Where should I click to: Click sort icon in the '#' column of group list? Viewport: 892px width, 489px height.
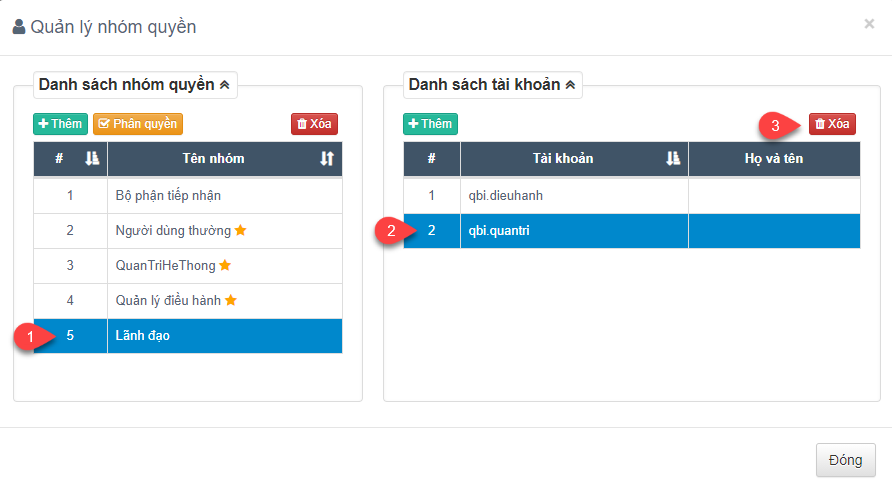(x=92, y=159)
